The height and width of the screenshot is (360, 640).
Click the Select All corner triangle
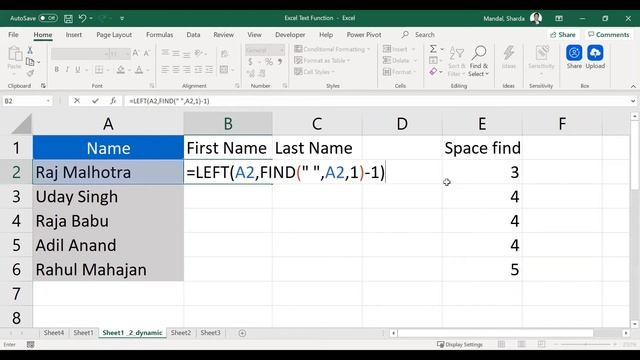tap(22, 124)
